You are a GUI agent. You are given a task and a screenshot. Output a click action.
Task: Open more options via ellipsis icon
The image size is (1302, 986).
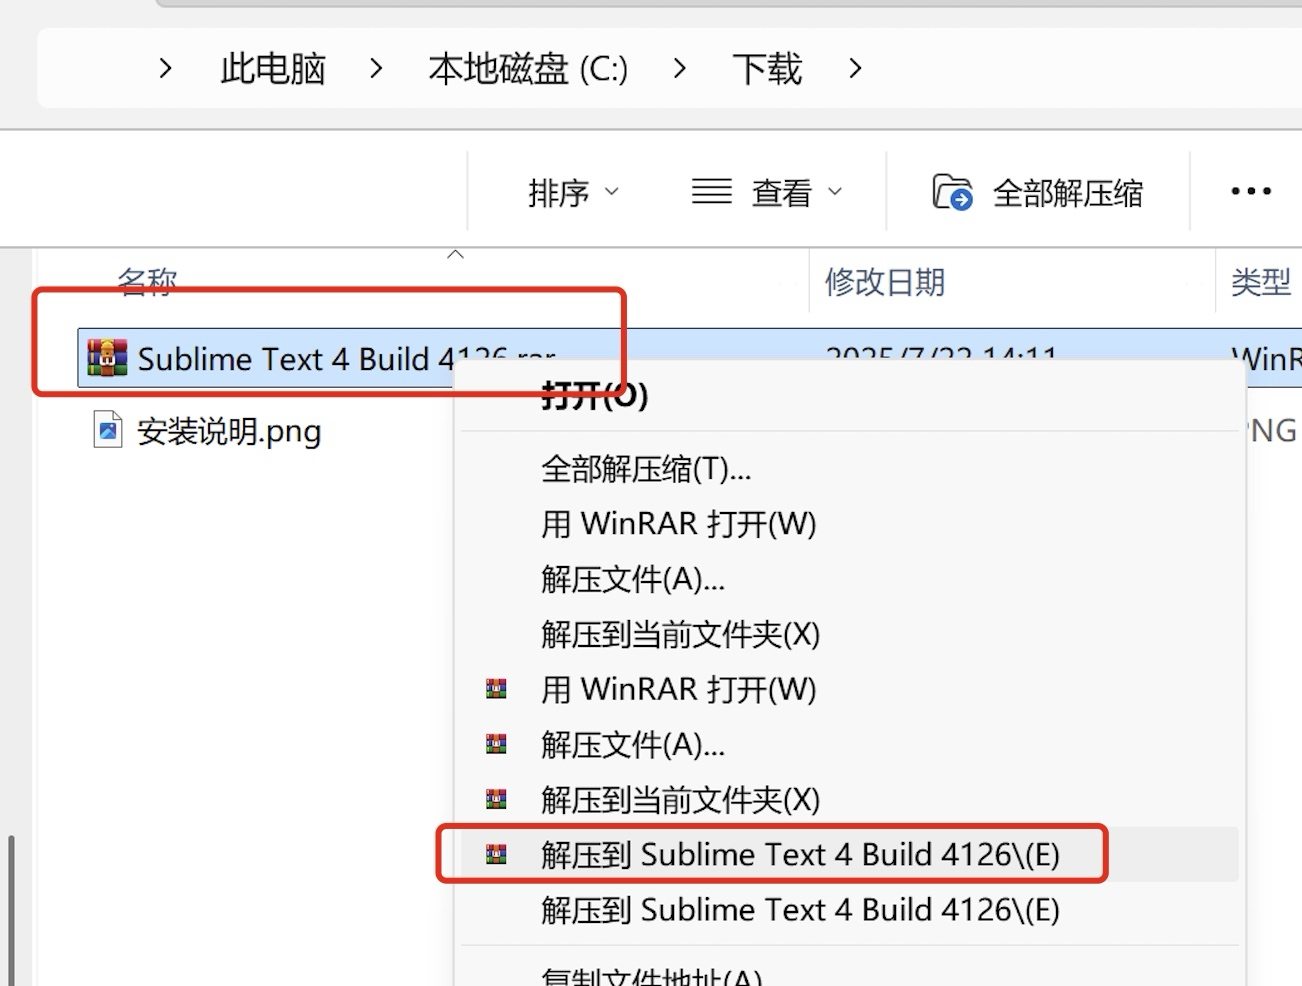[1249, 191]
